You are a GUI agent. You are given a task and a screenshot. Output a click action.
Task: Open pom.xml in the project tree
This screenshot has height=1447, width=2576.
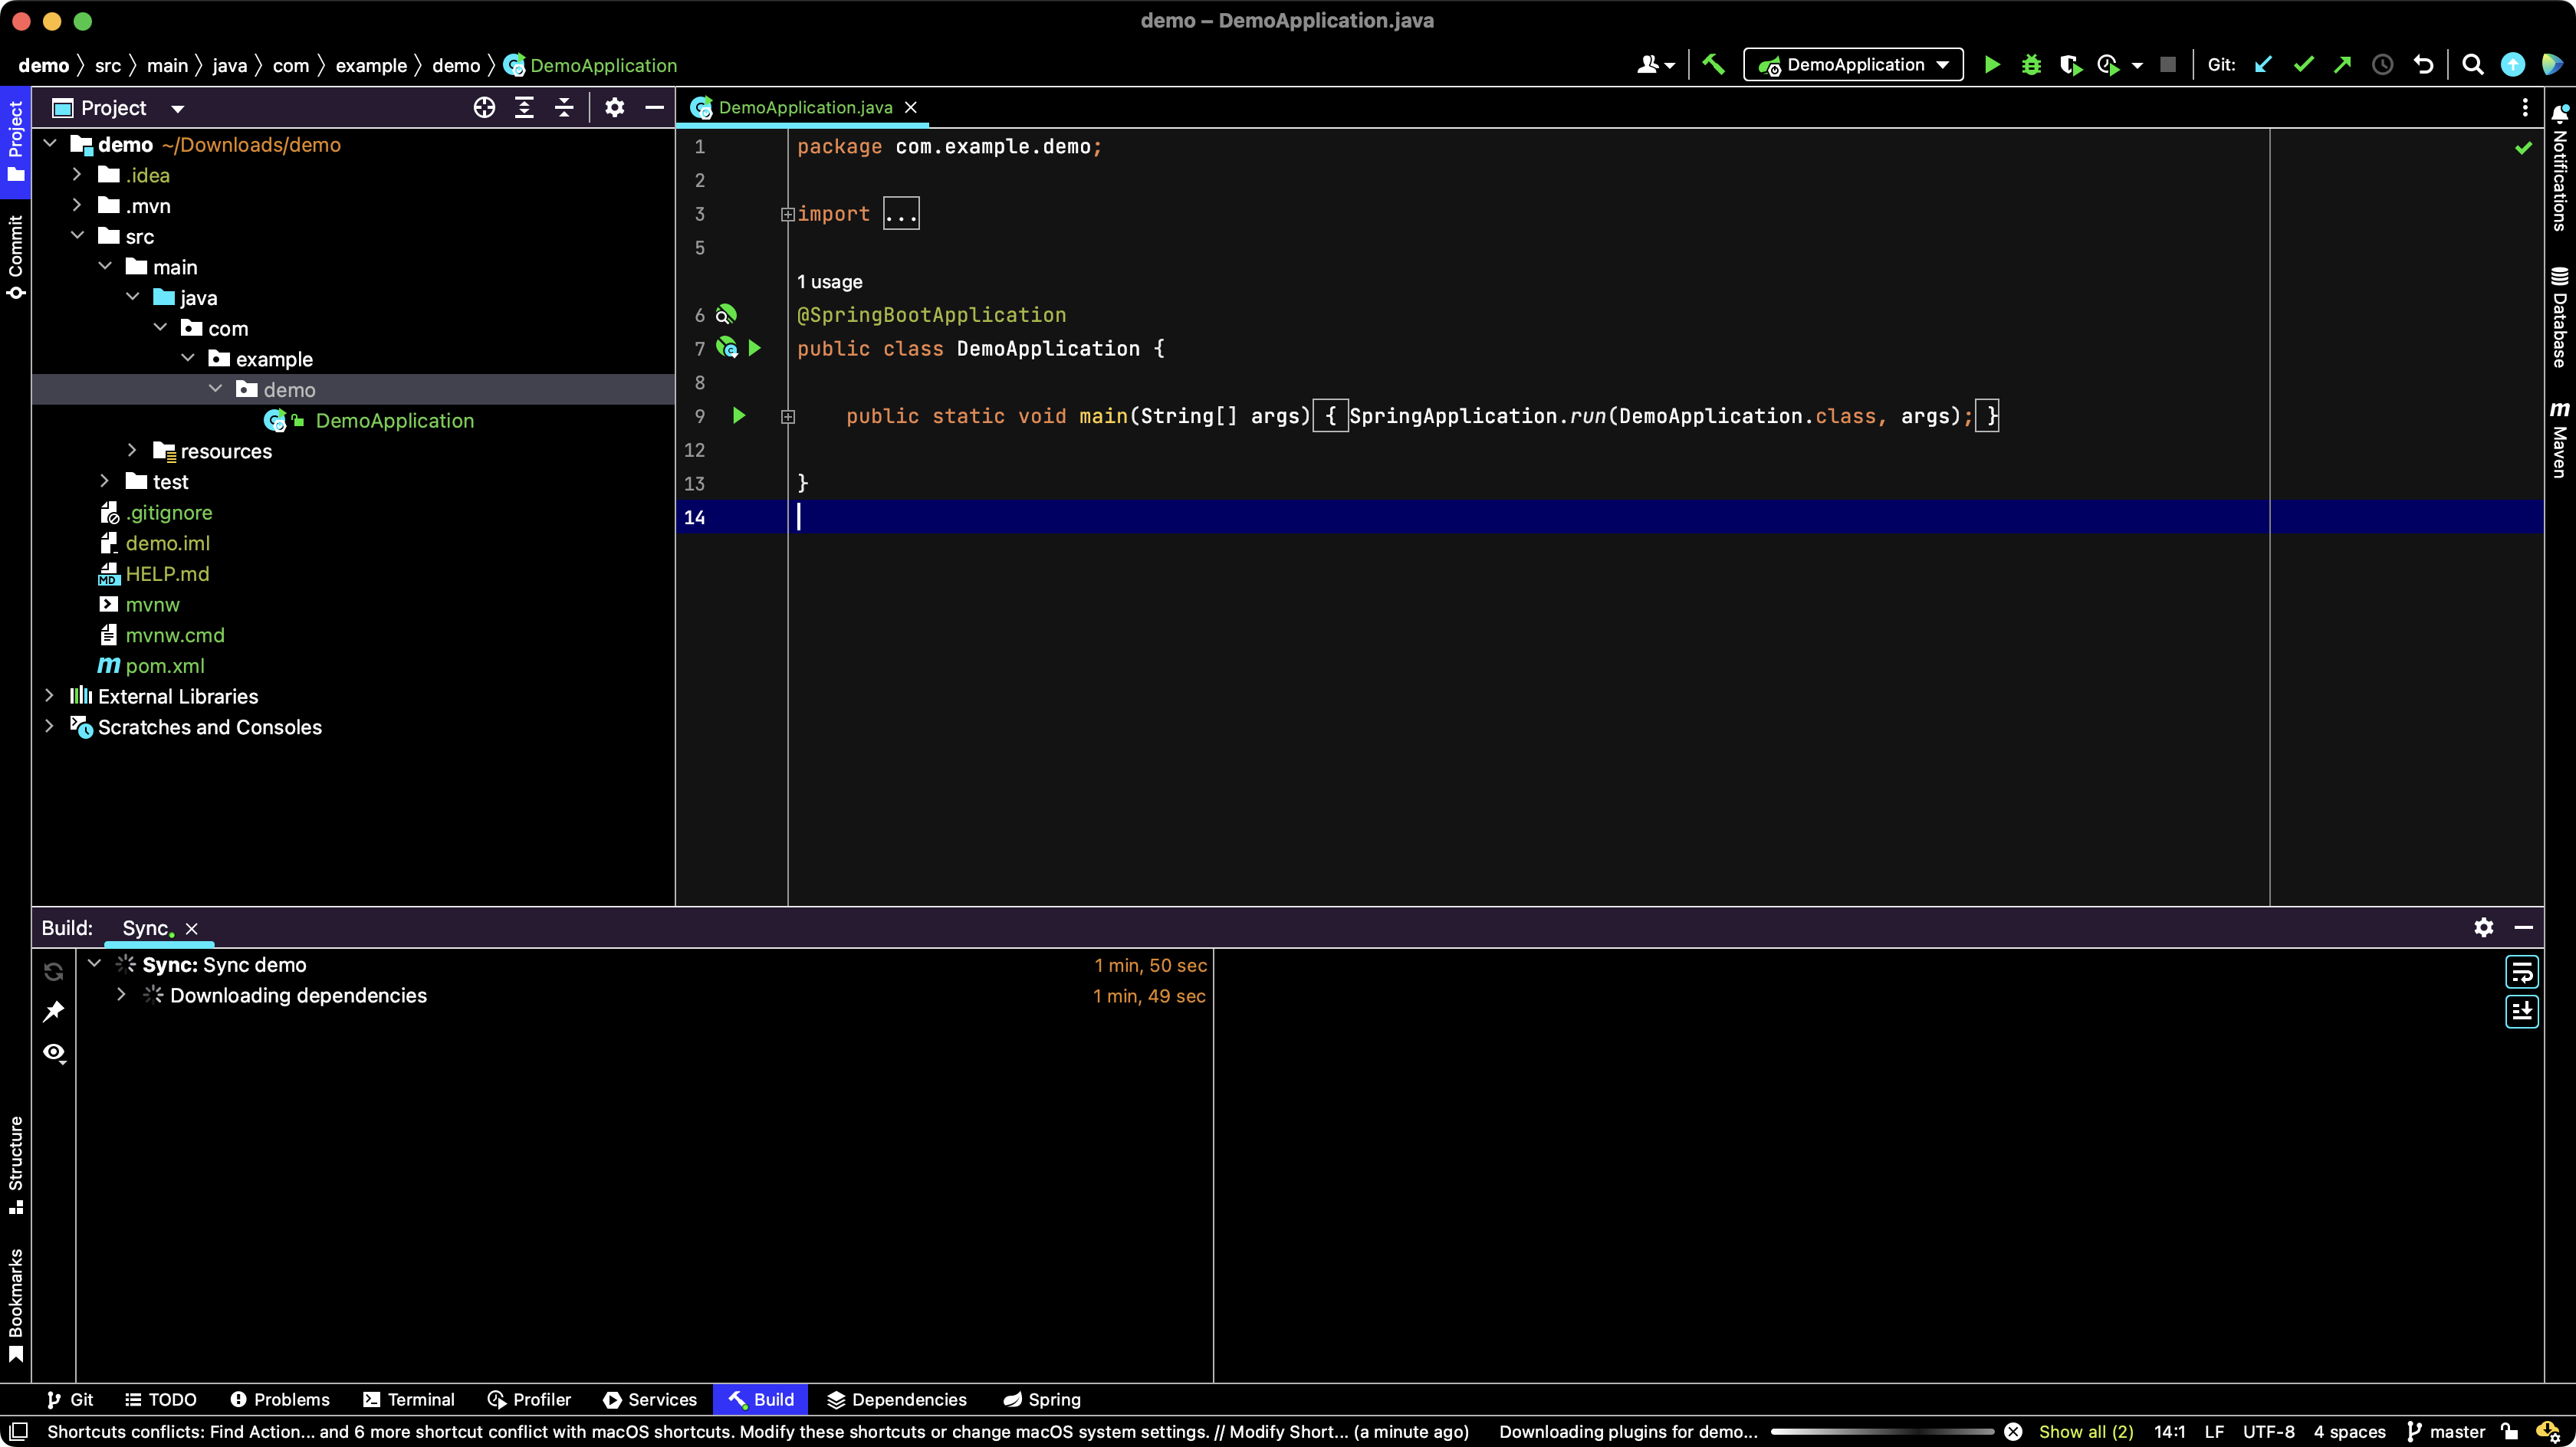[164, 666]
